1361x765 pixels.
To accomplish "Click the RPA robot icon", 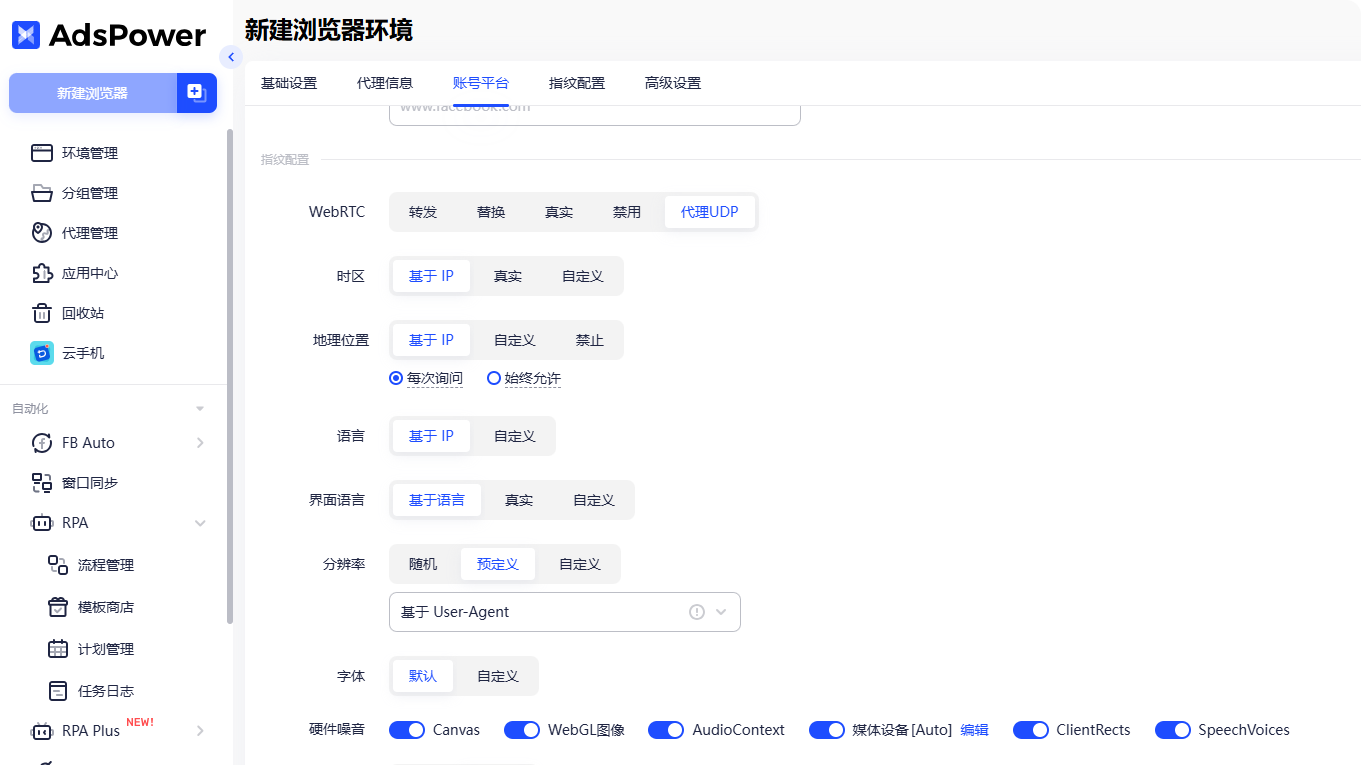I will [x=41, y=523].
